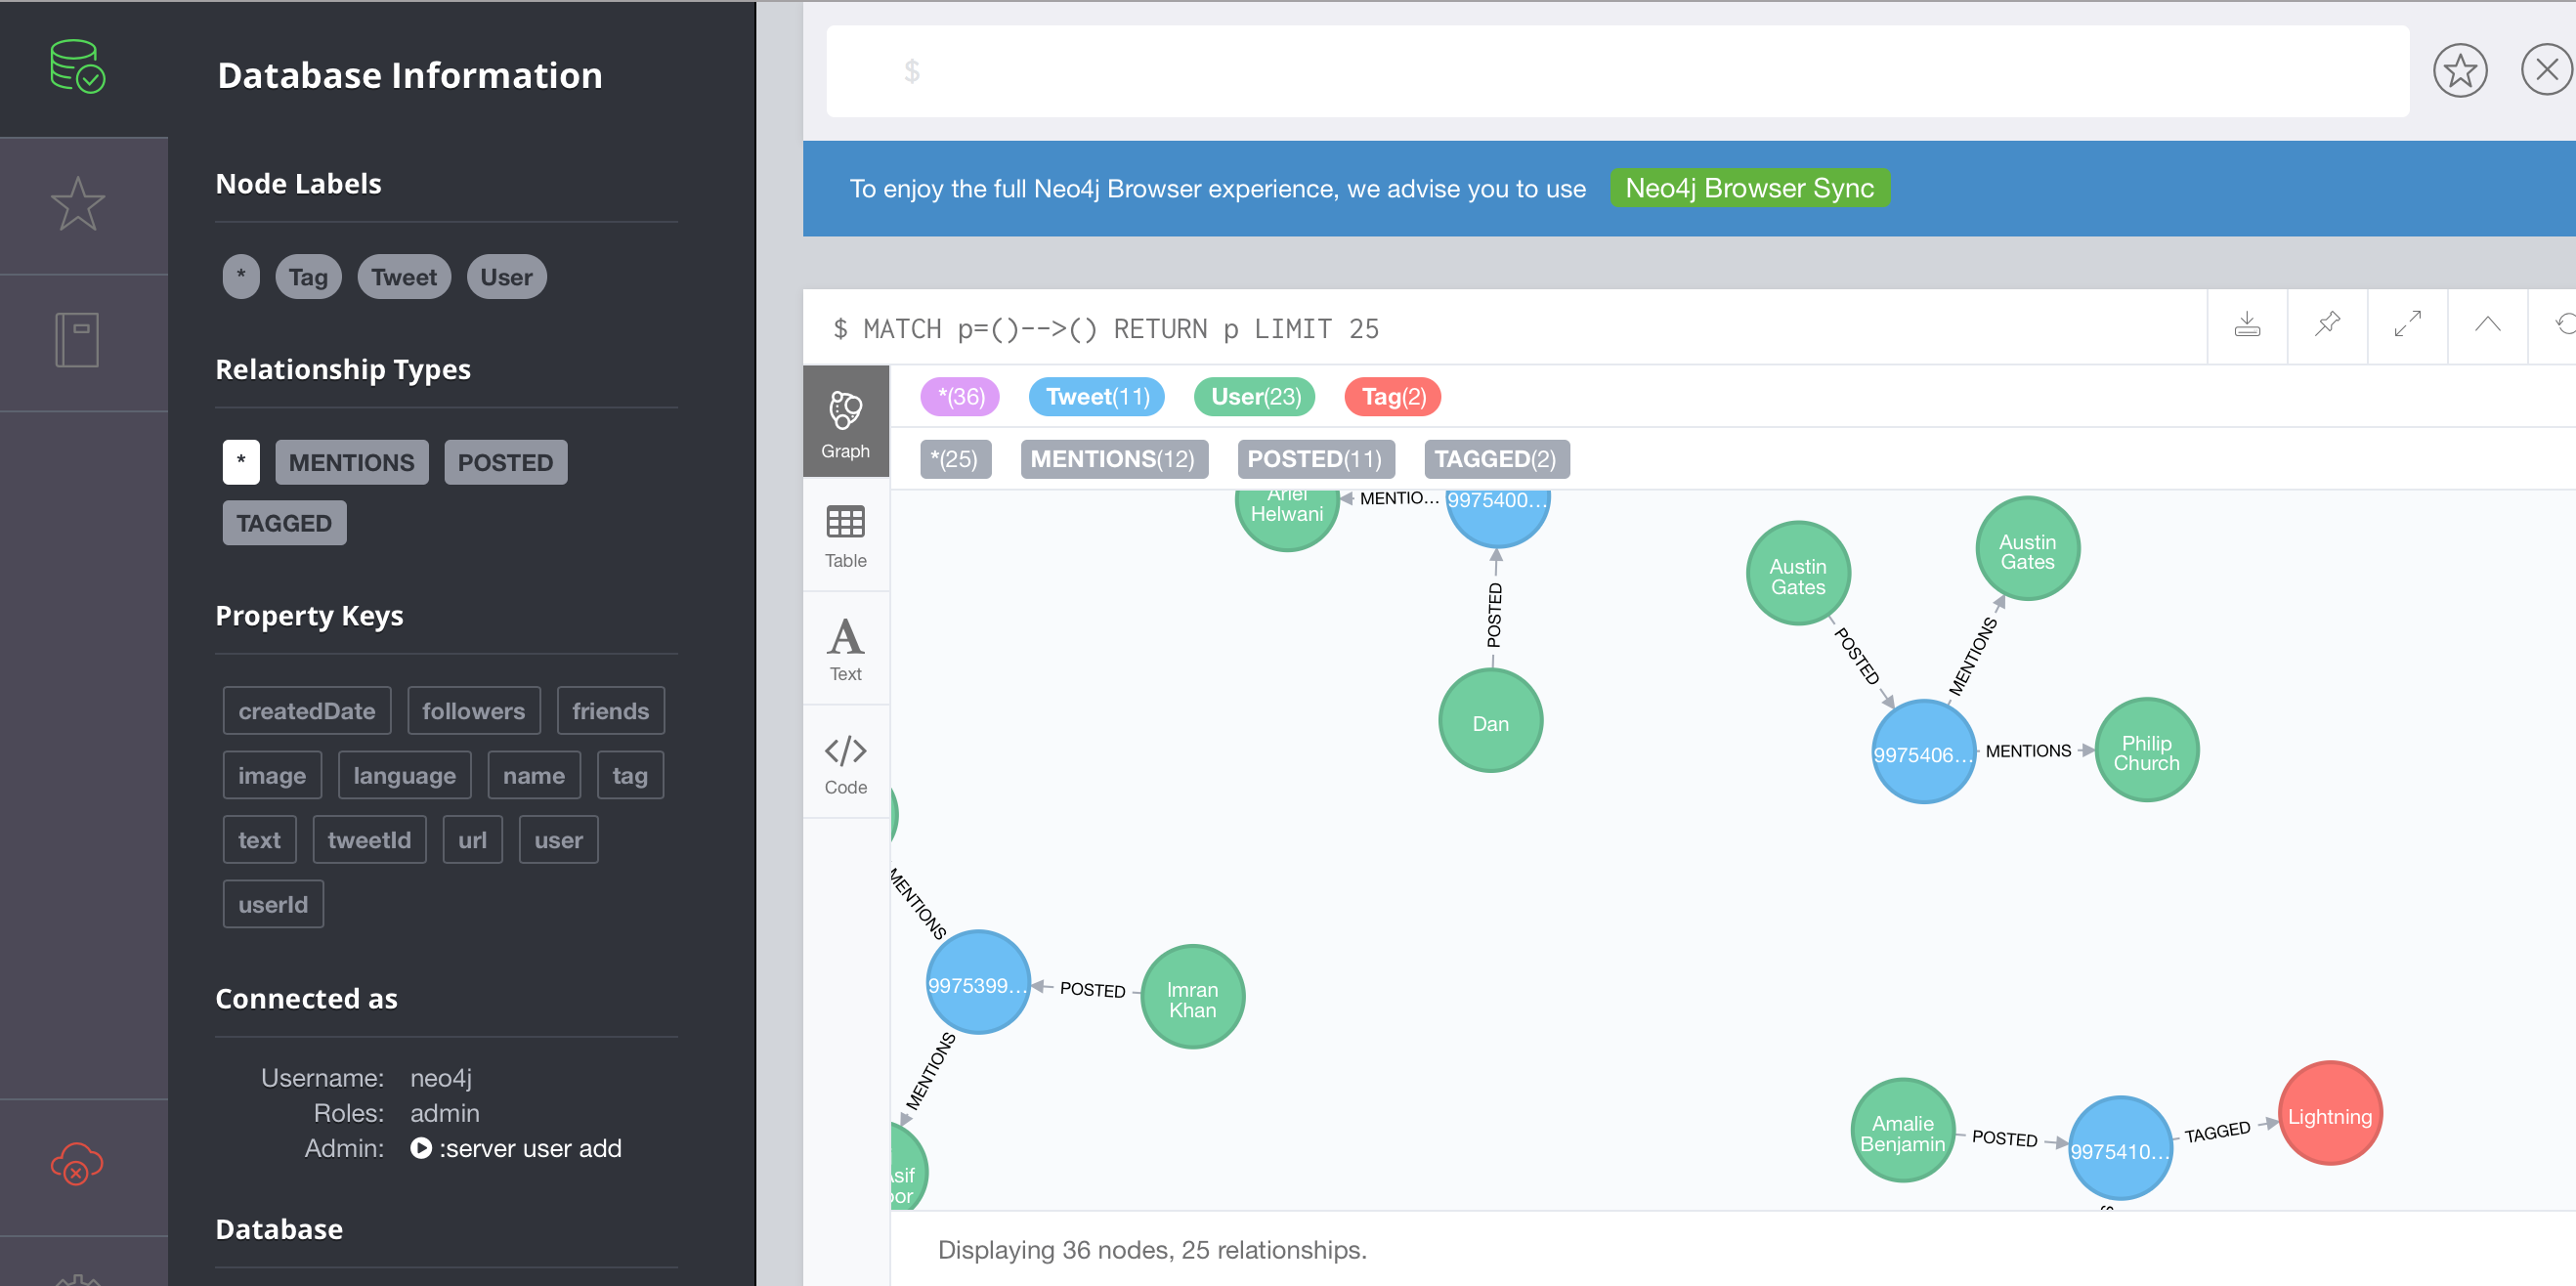Focus the Cypher command input field
The width and height of the screenshot is (2576, 1286).
point(1616,71)
